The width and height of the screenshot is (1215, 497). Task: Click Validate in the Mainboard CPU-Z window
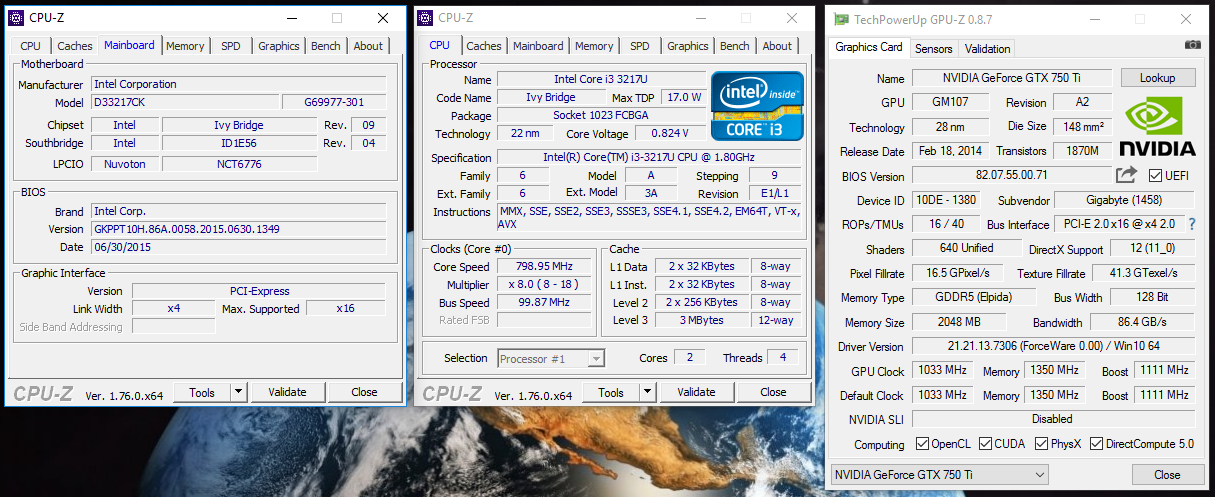(288, 392)
